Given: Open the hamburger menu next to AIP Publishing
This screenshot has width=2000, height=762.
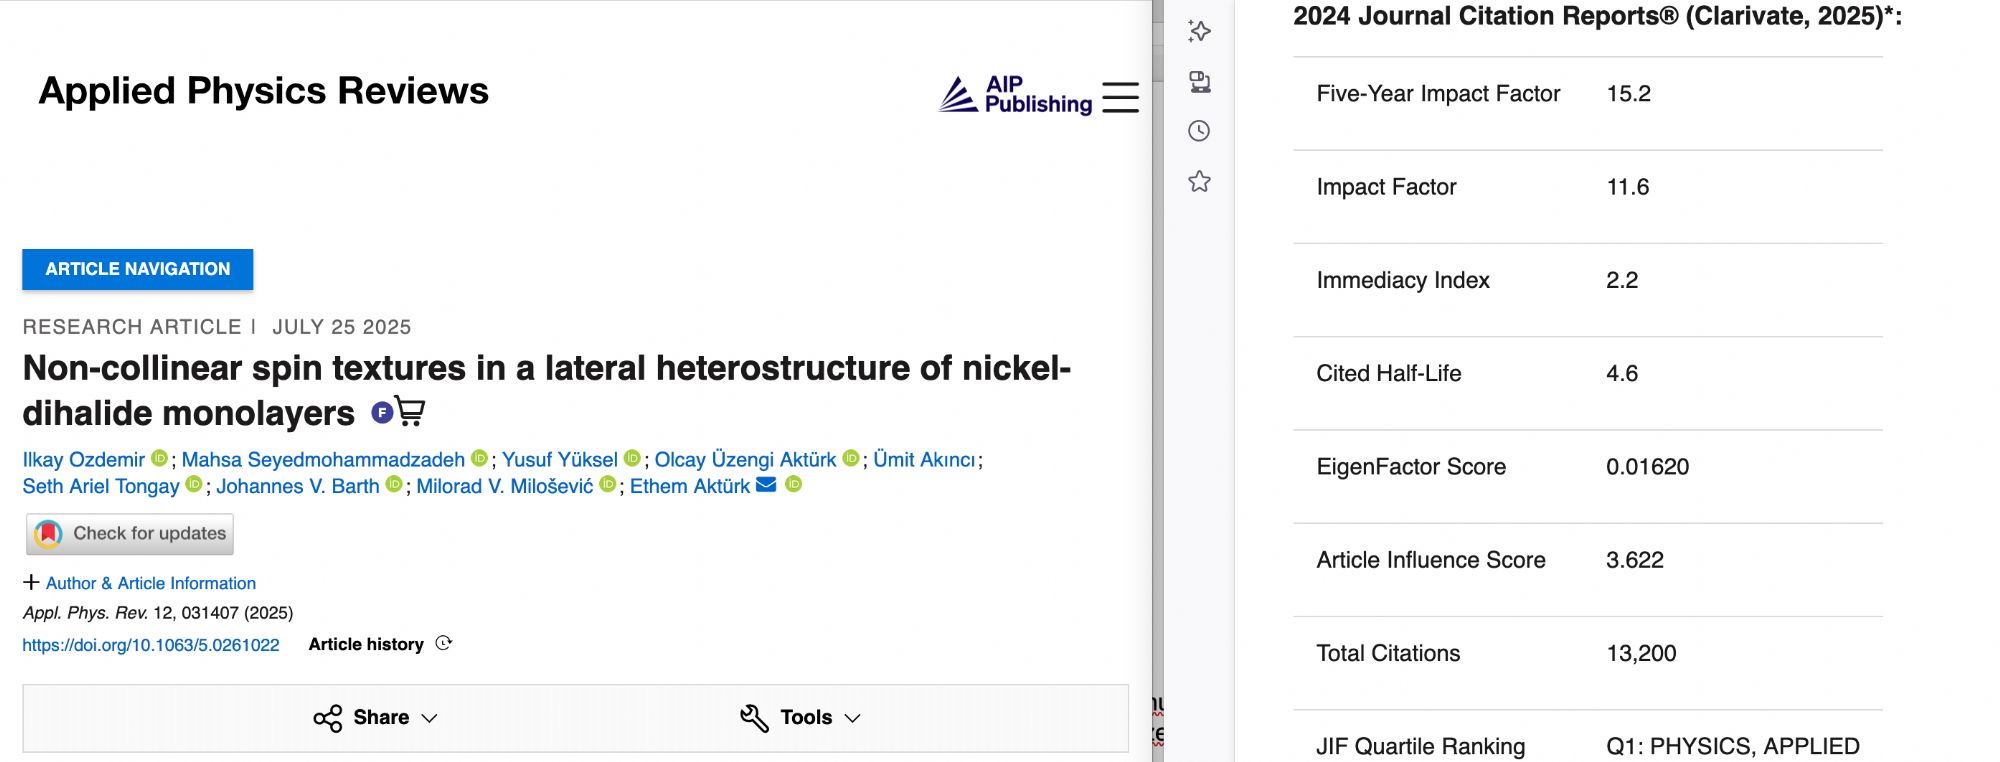Looking at the screenshot, I should [1120, 97].
